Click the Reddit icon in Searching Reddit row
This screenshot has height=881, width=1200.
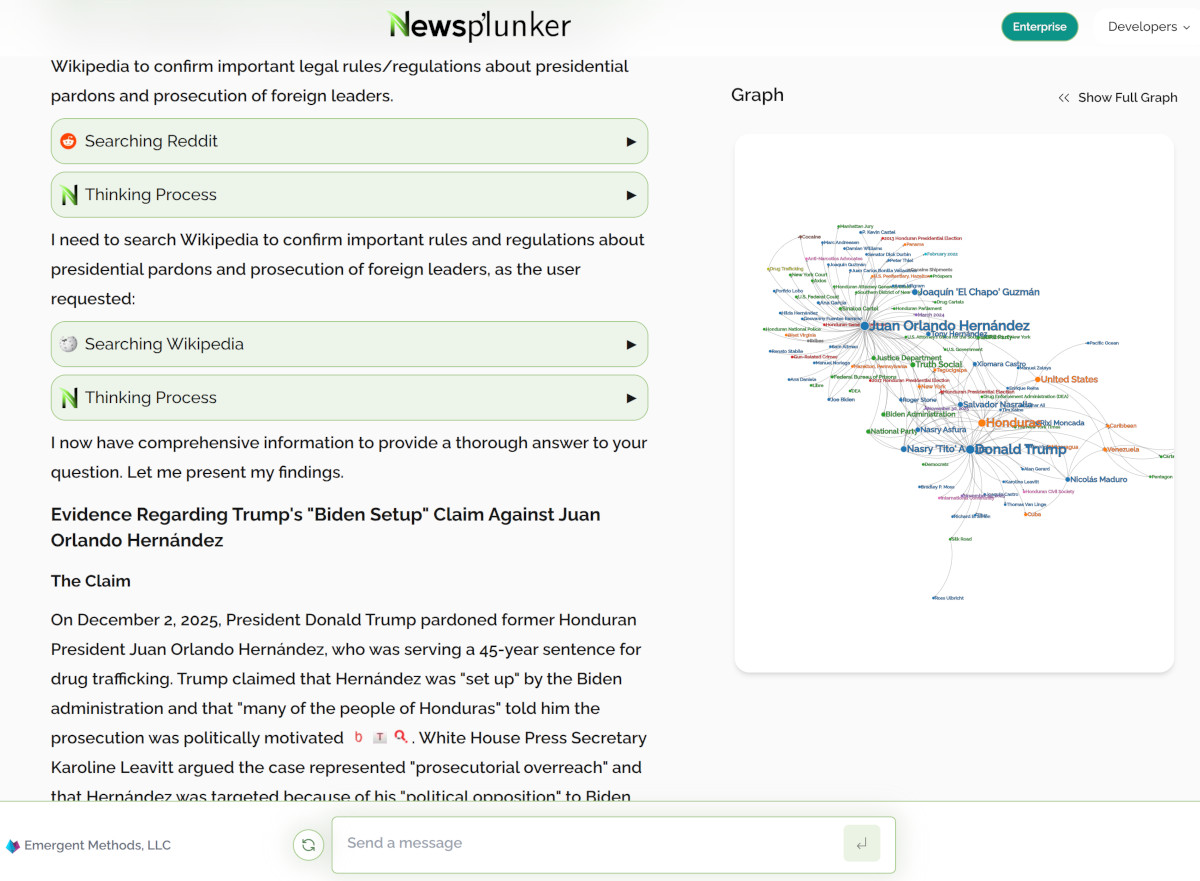click(68, 141)
